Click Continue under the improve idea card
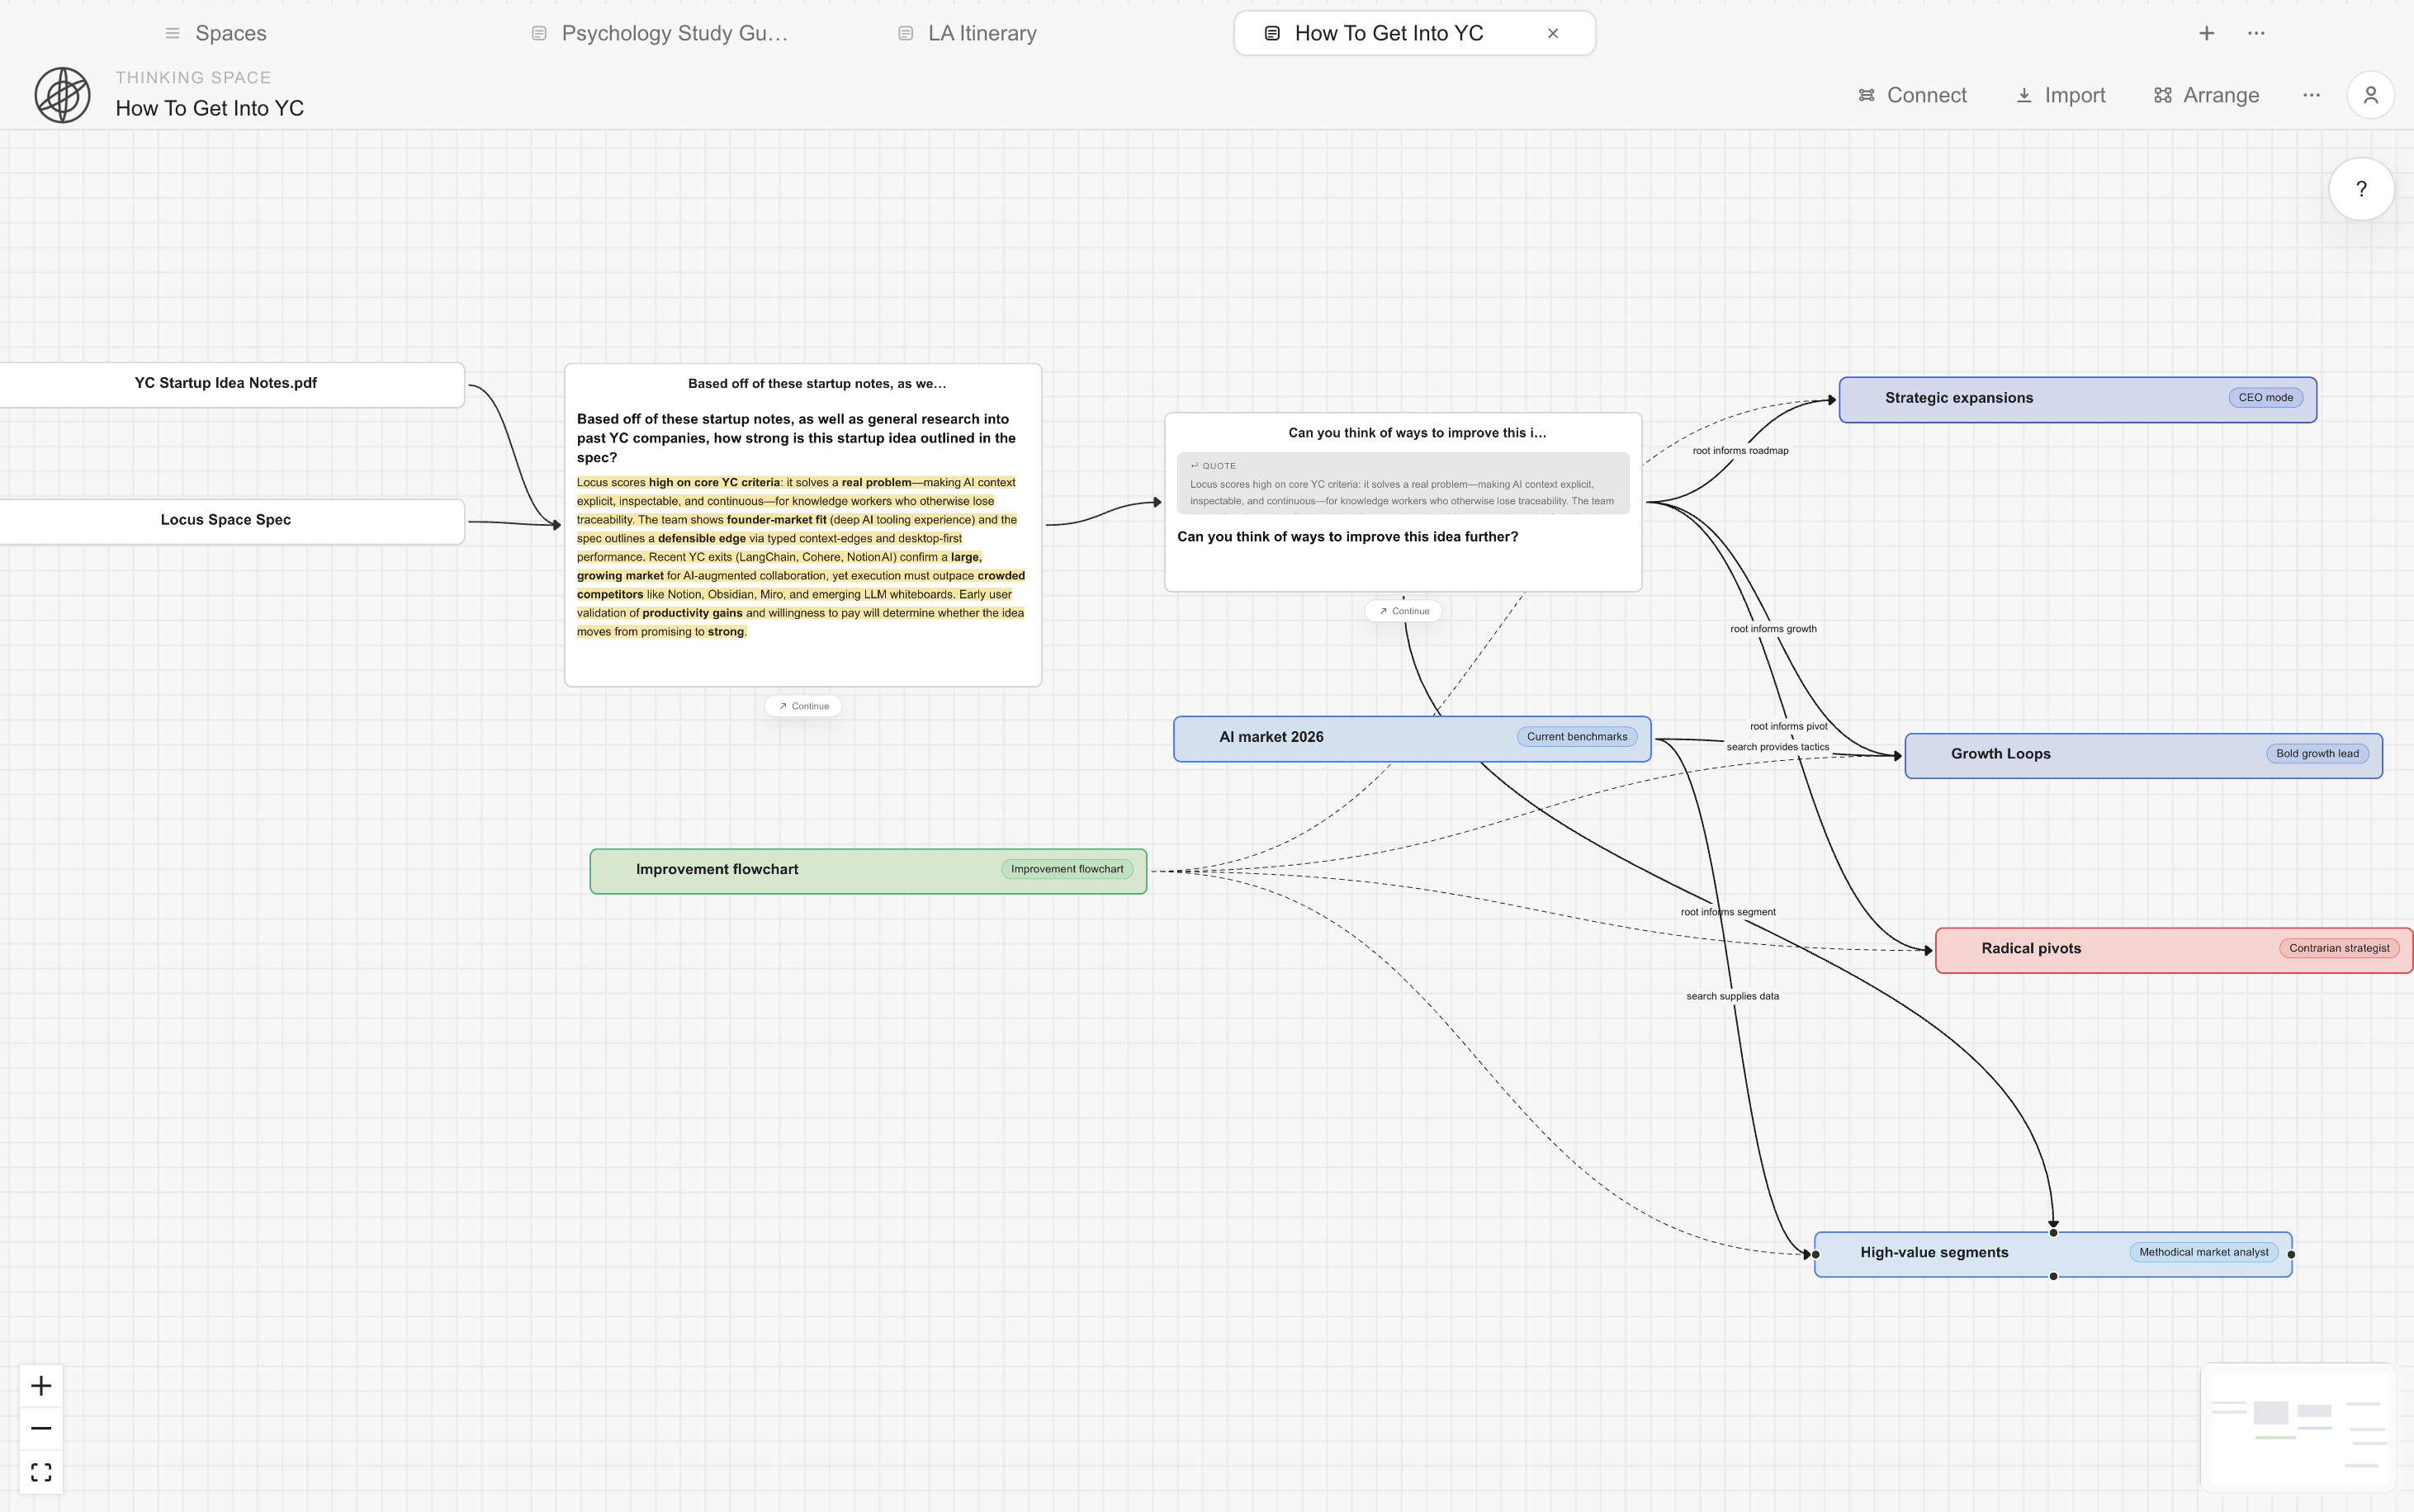 click(x=1403, y=611)
